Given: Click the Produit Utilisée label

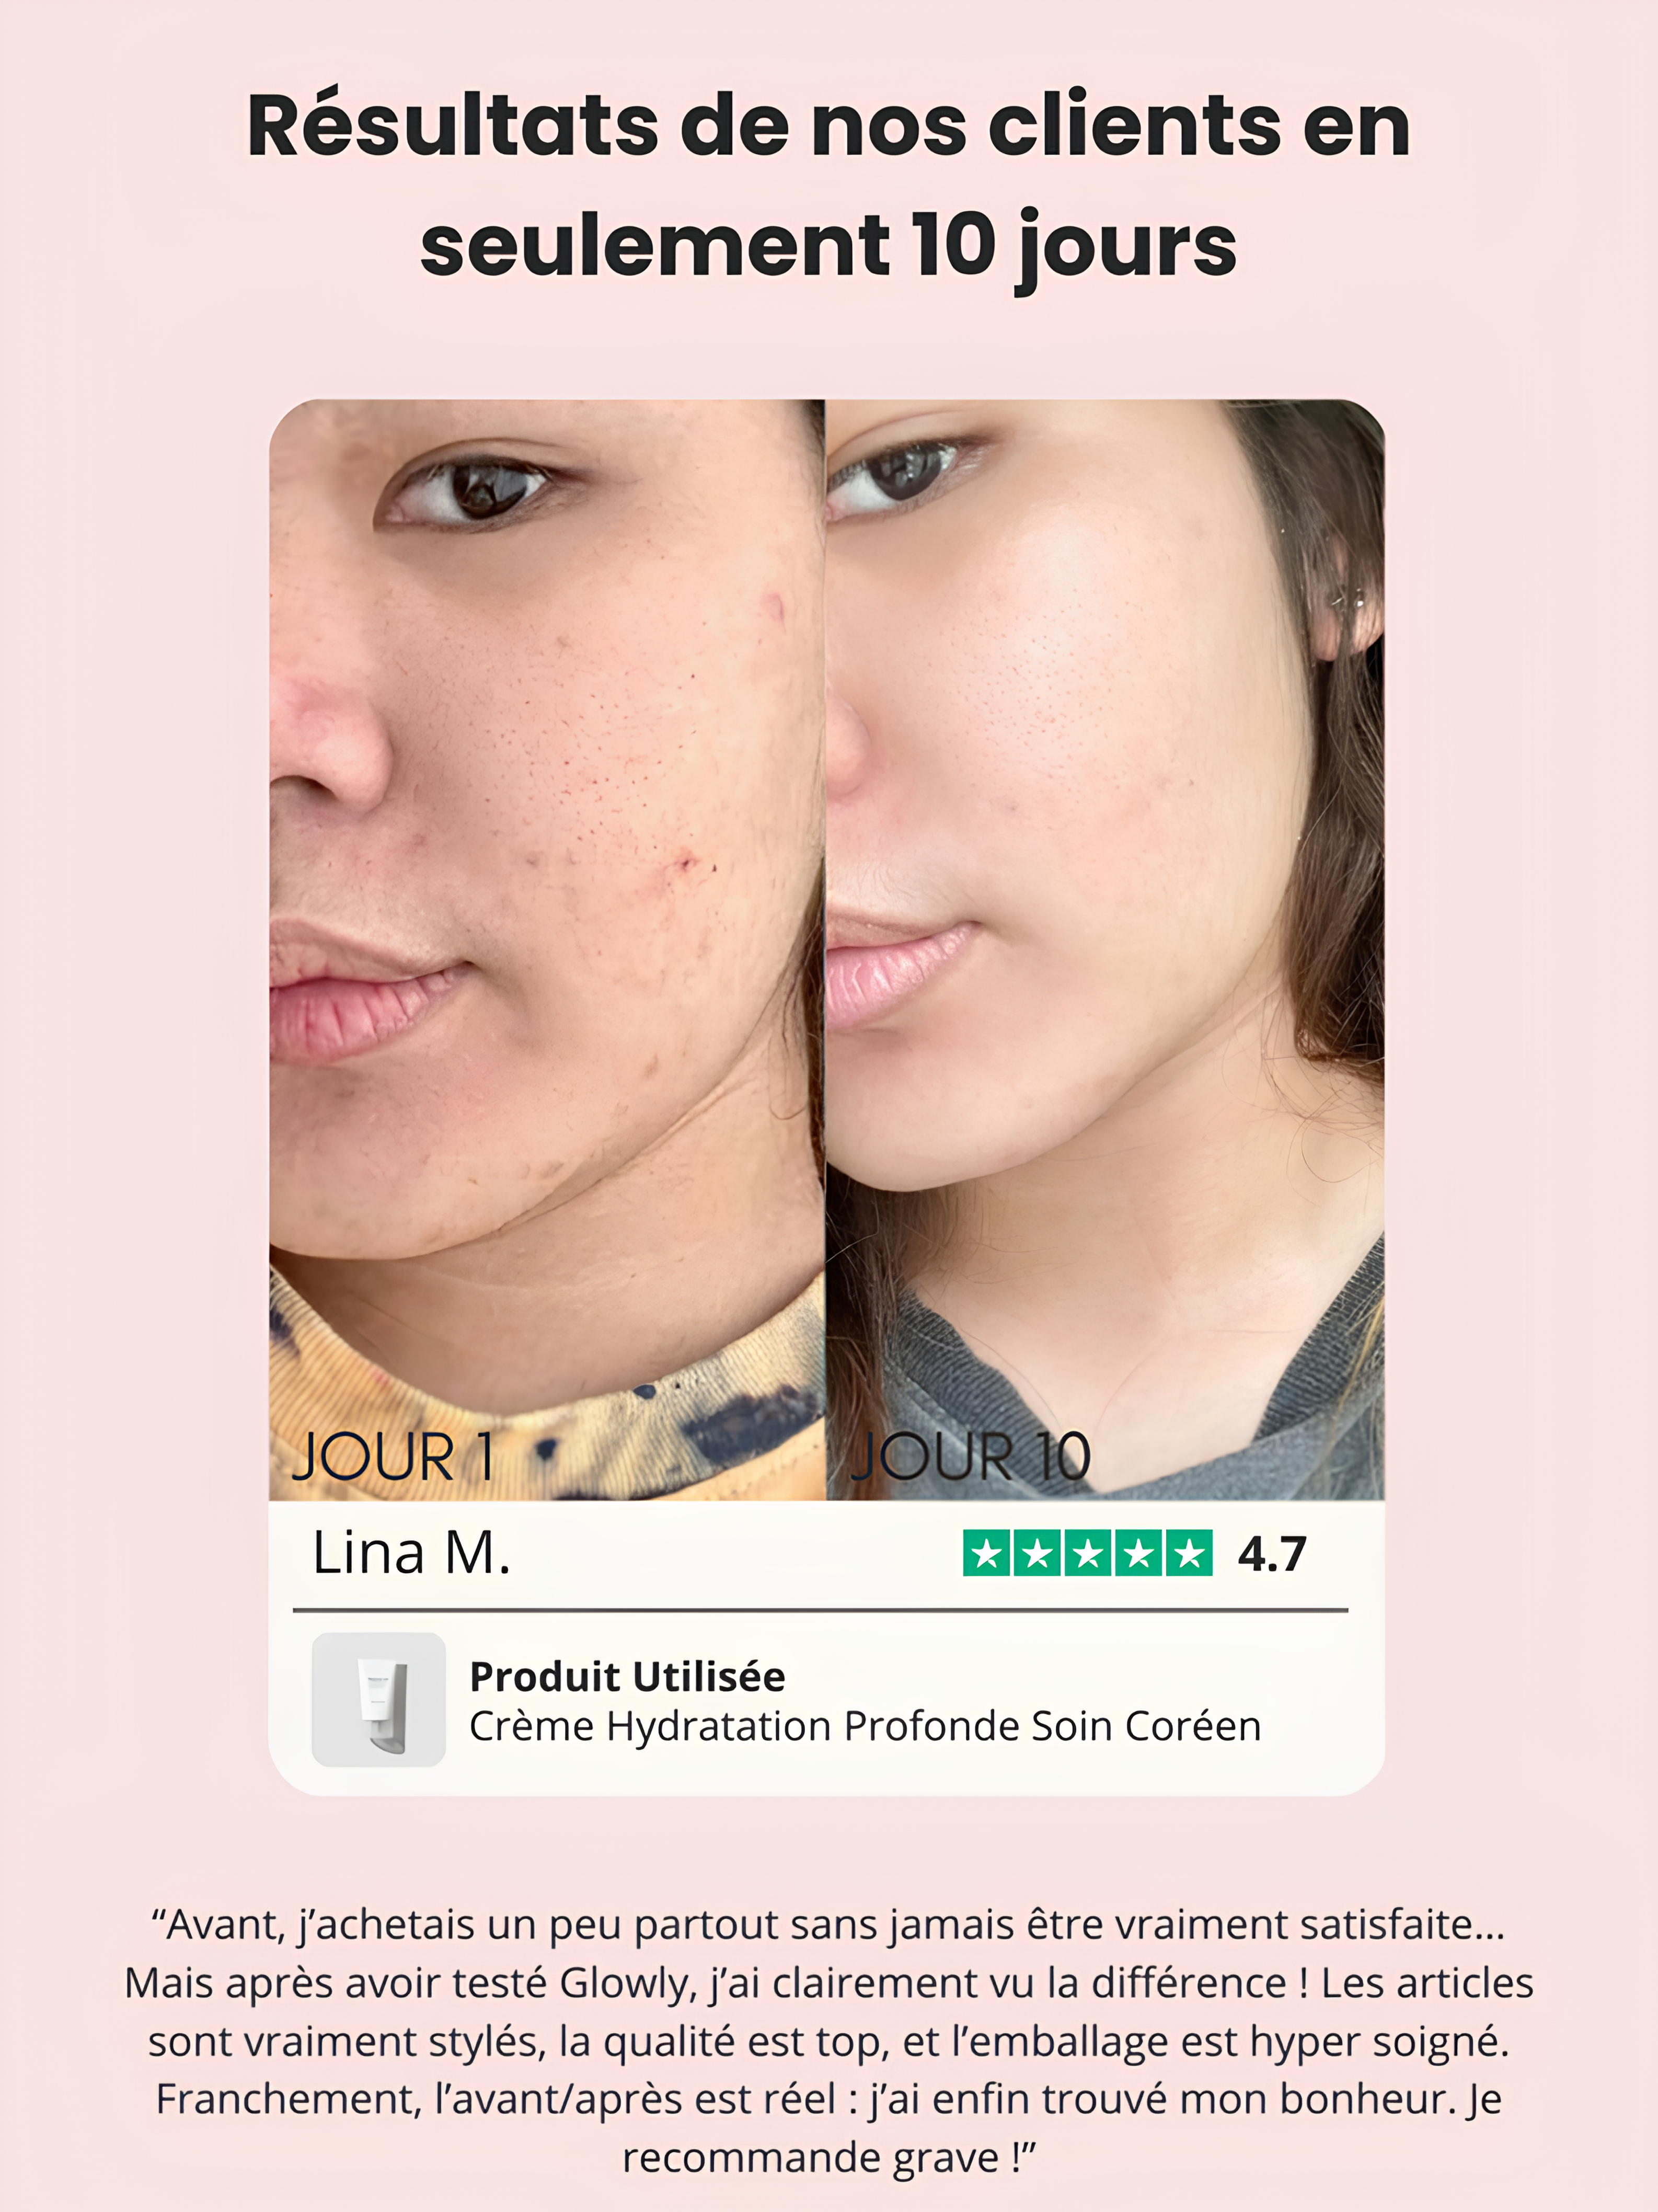Looking at the screenshot, I should click(x=627, y=1677).
